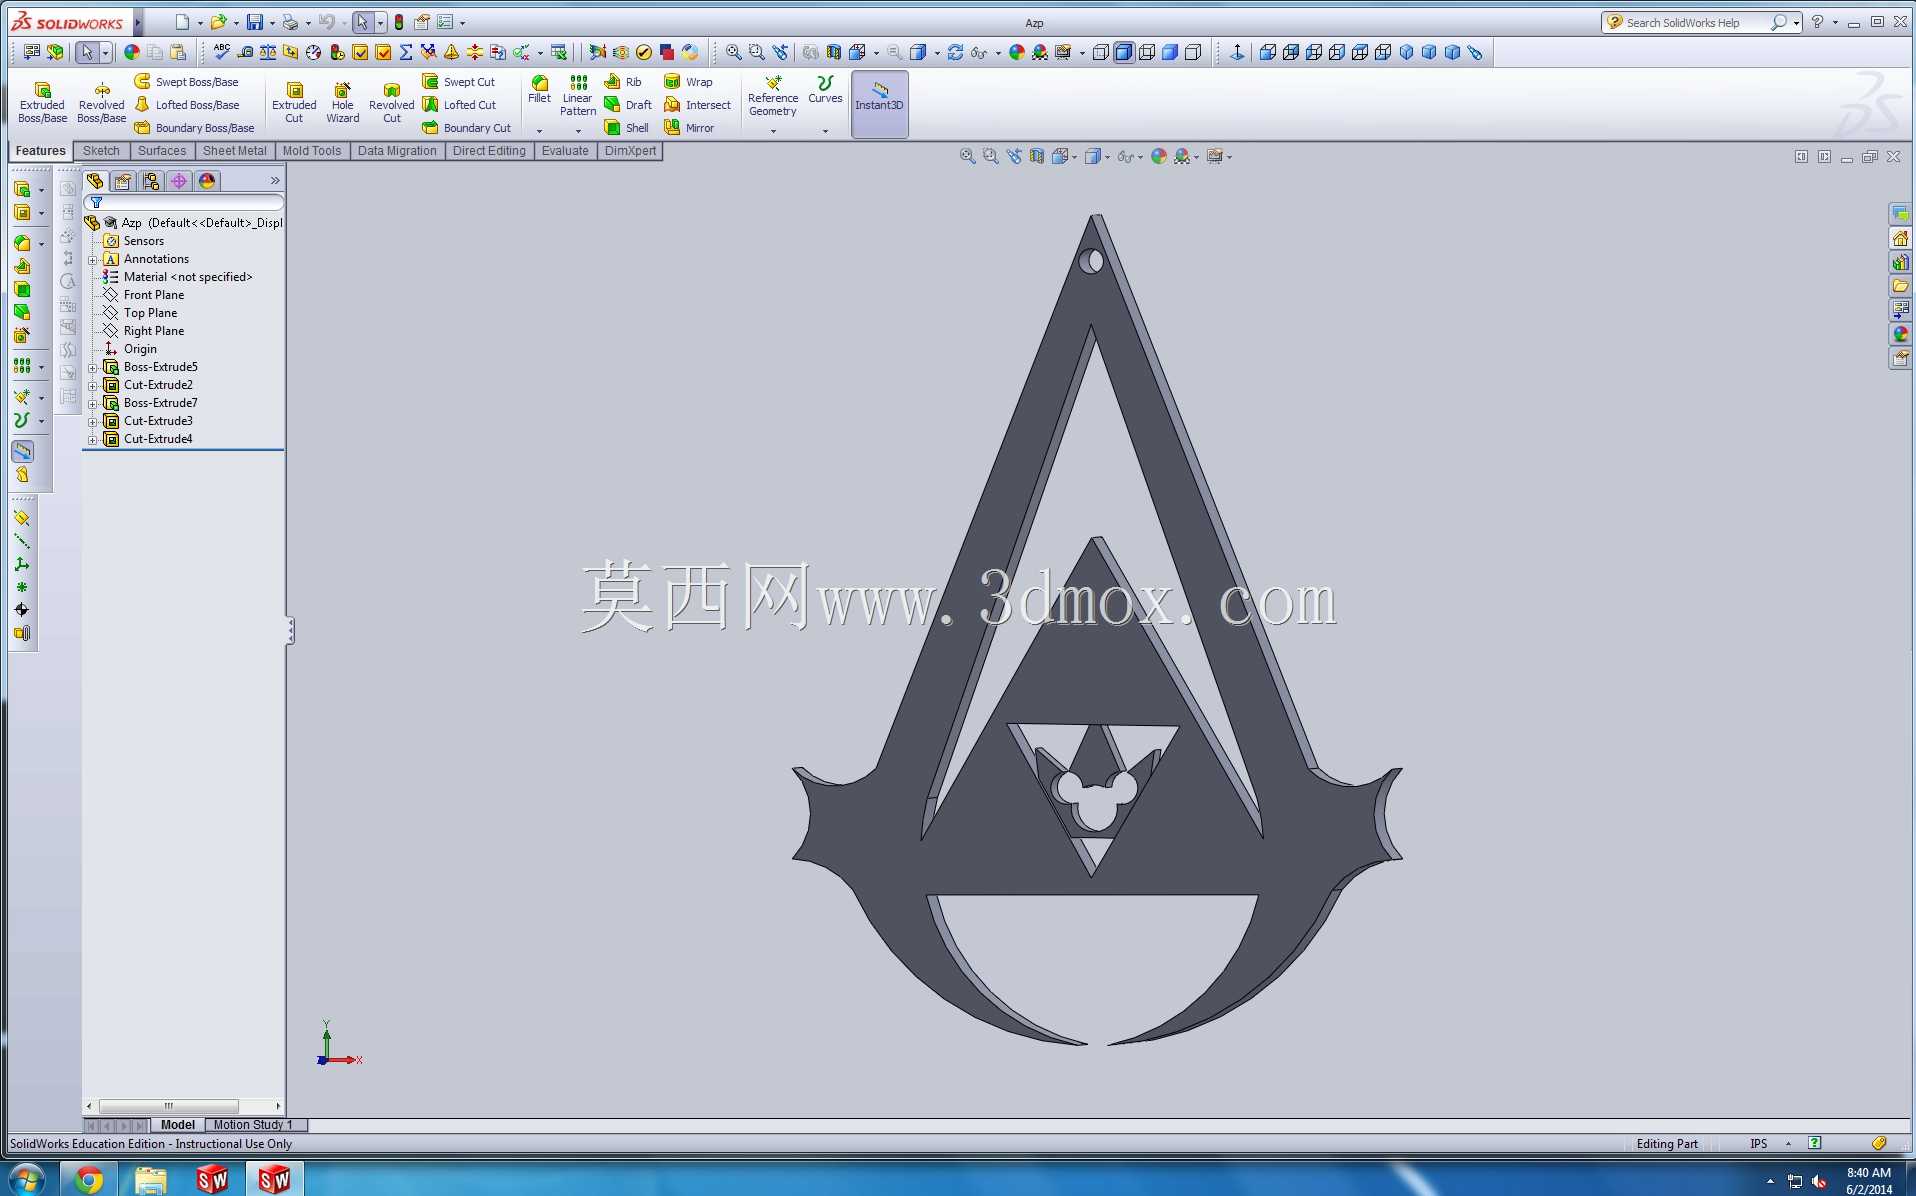The height and width of the screenshot is (1196, 1916).
Task: Open the Windows Start menu
Action: coord(26,1180)
